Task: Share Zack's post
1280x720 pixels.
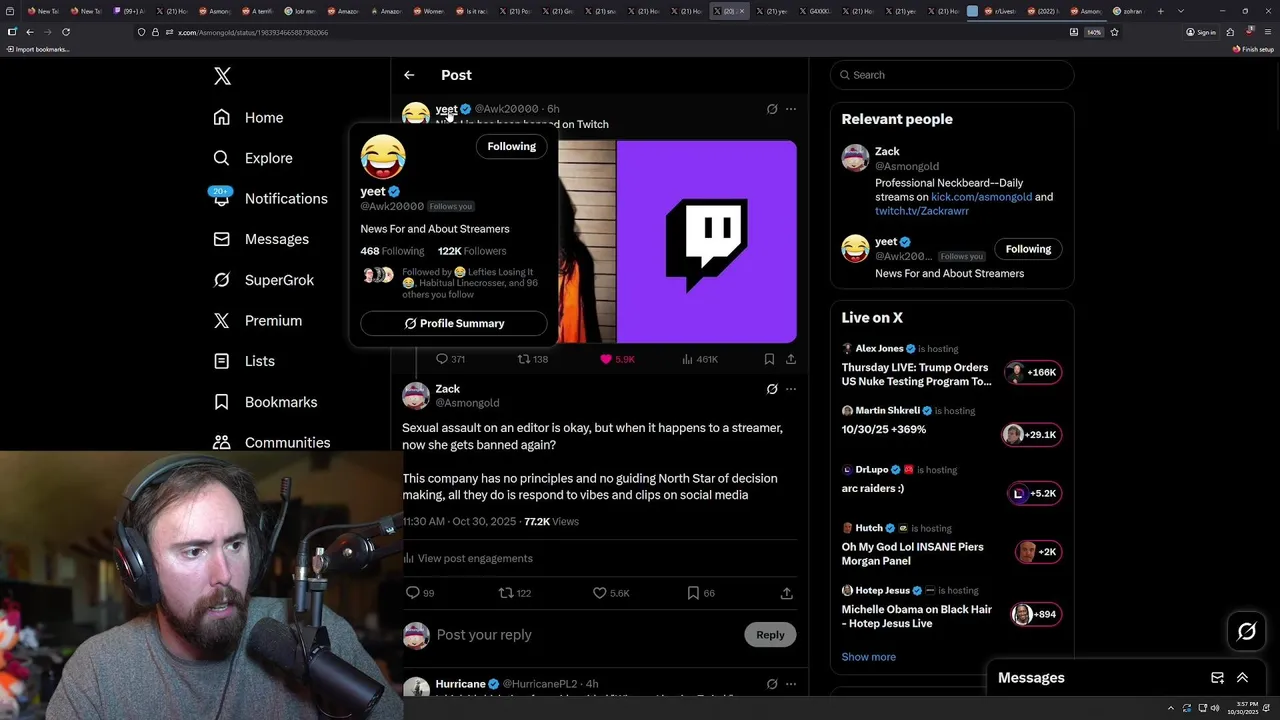Action: pos(787,593)
